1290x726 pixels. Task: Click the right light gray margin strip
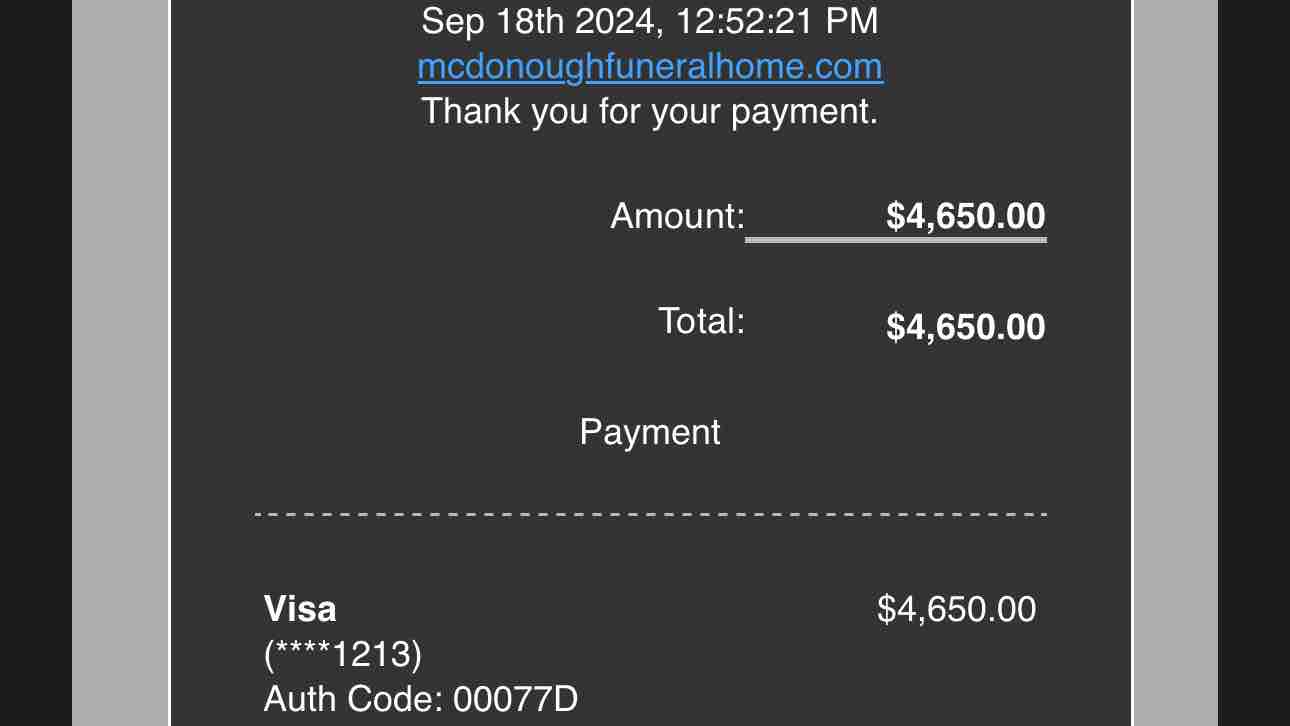(x=1175, y=363)
